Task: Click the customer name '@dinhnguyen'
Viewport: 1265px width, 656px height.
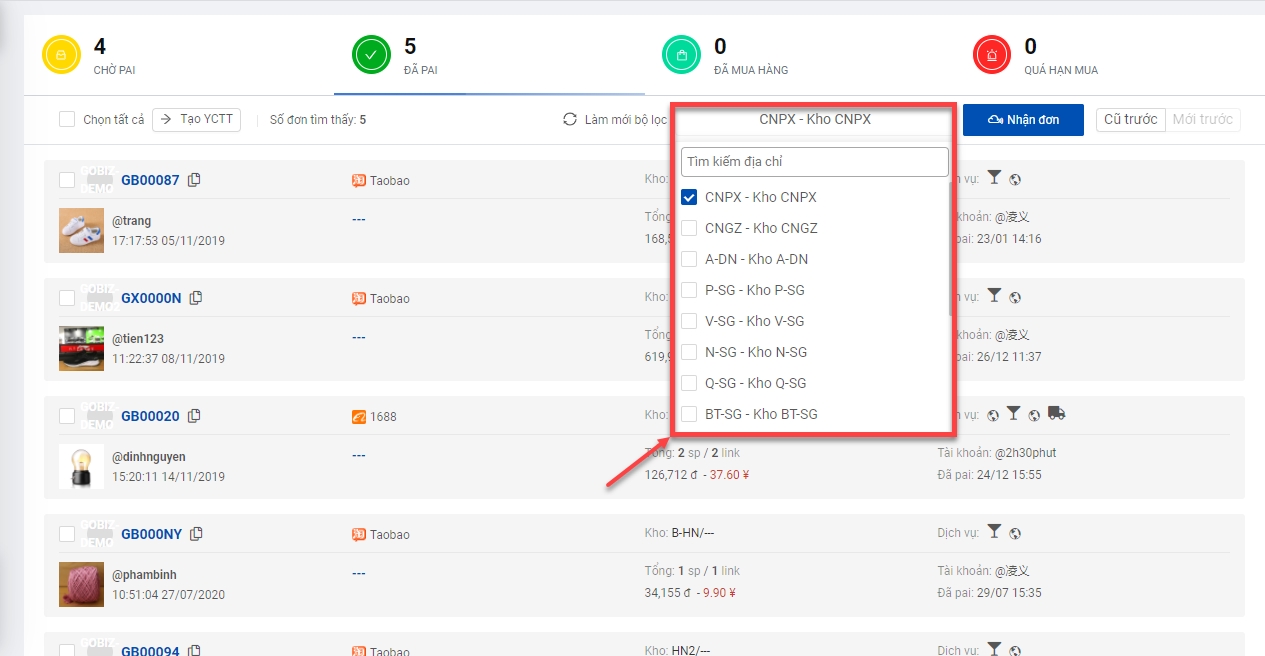Action: tap(149, 457)
